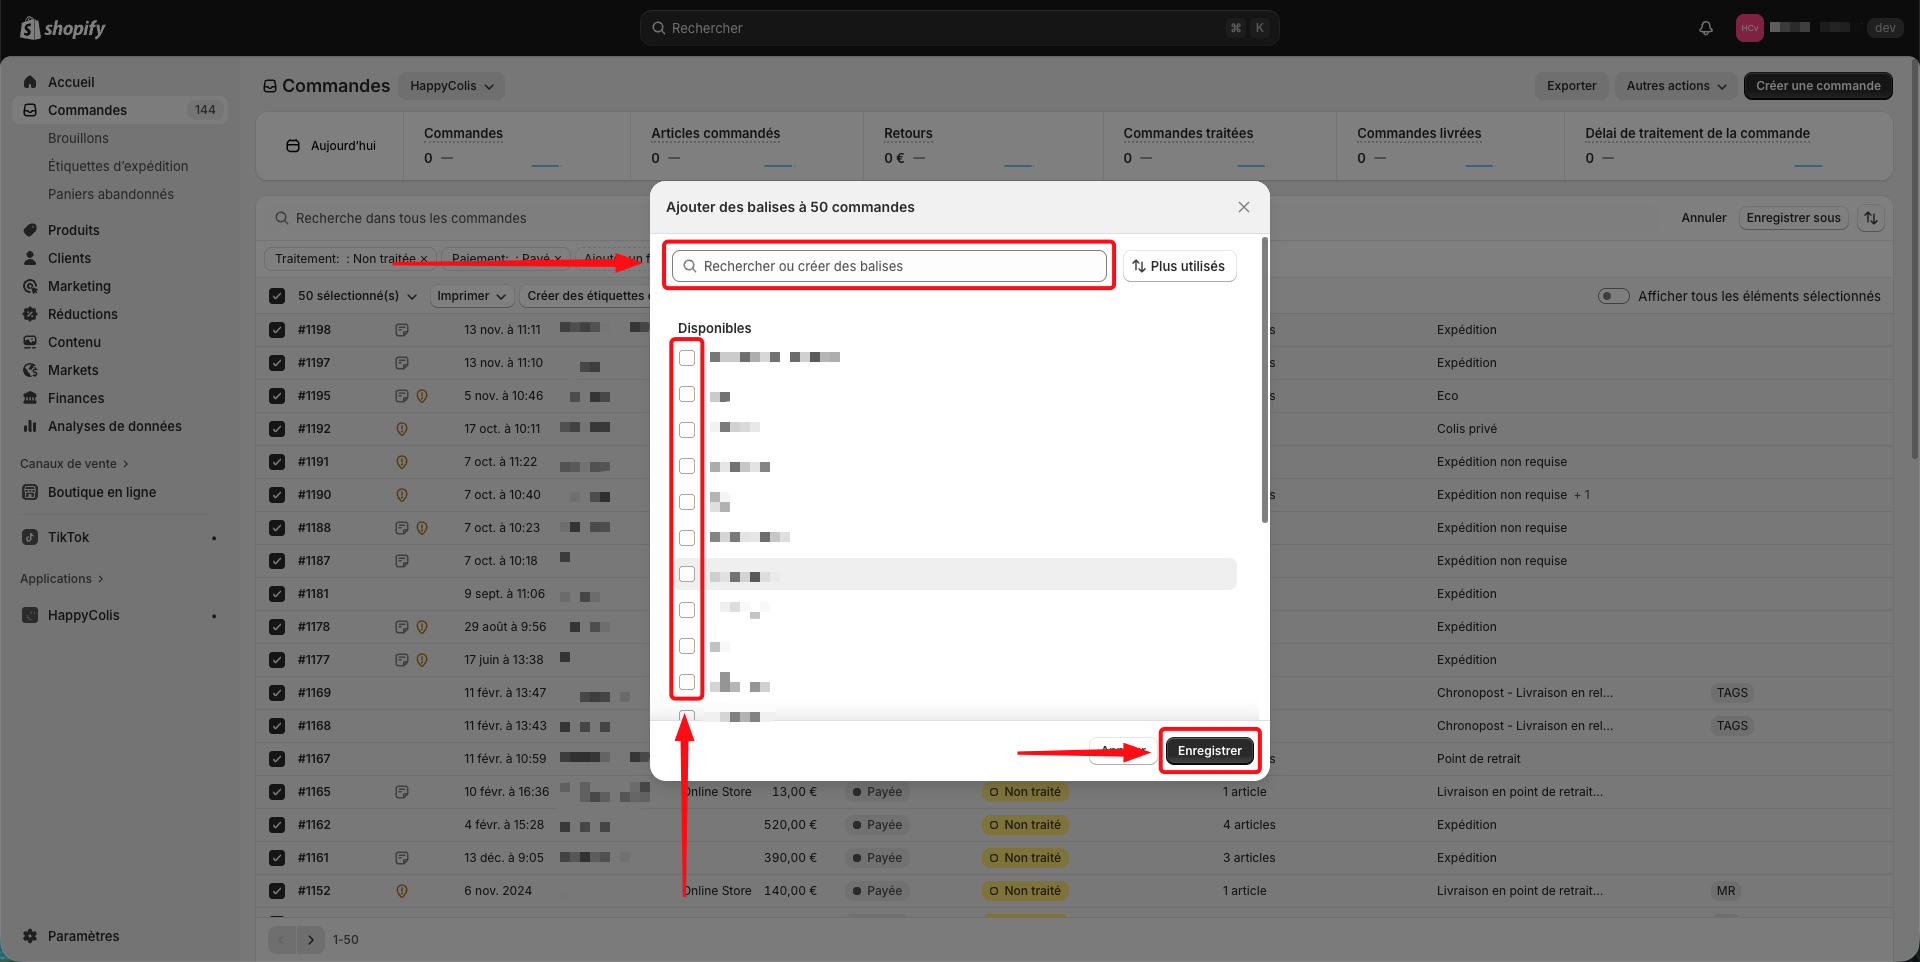Close the add tags dialog
The width and height of the screenshot is (1920, 962).
click(x=1244, y=207)
